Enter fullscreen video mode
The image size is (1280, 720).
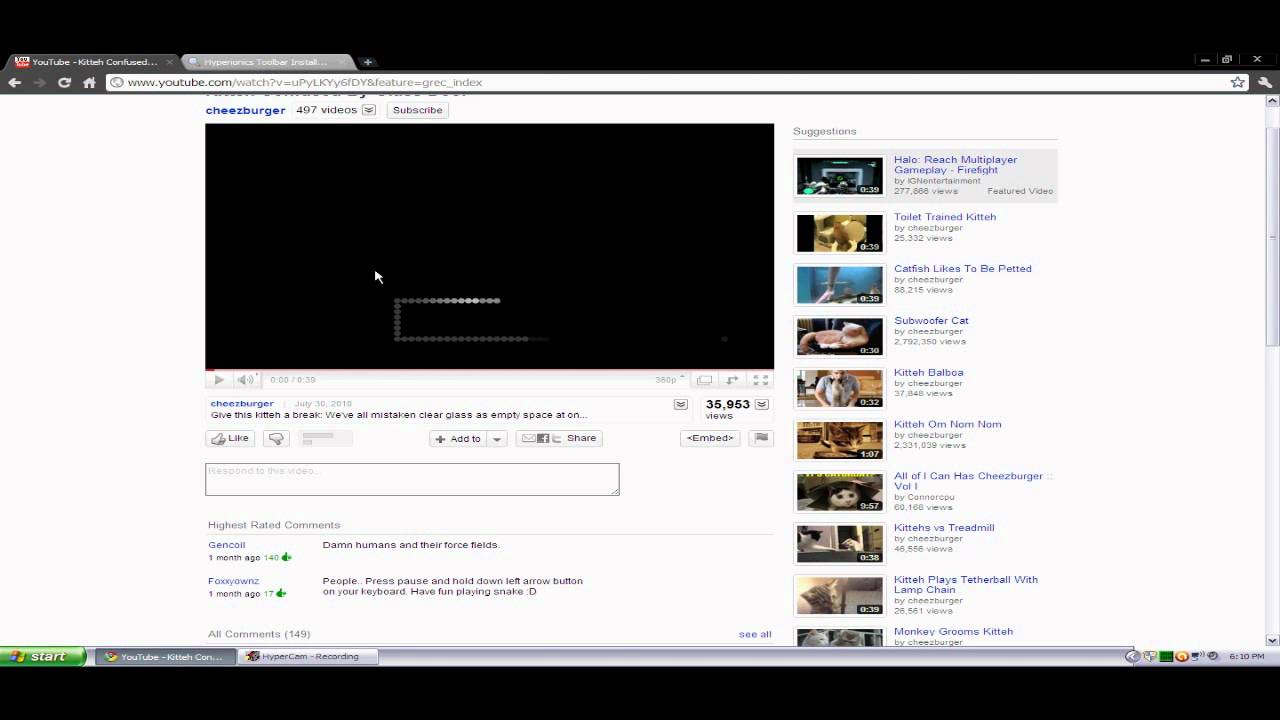coord(761,380)
